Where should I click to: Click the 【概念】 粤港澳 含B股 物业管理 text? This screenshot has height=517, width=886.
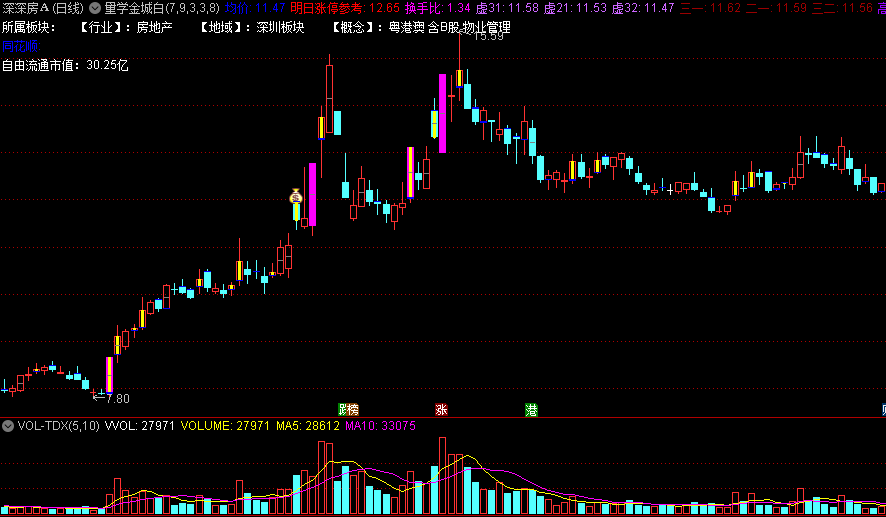[418, 27]
